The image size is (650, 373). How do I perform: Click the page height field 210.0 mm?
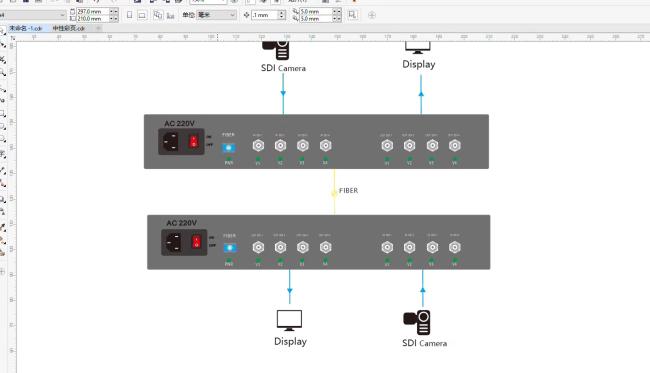click(x=93, y=19)
